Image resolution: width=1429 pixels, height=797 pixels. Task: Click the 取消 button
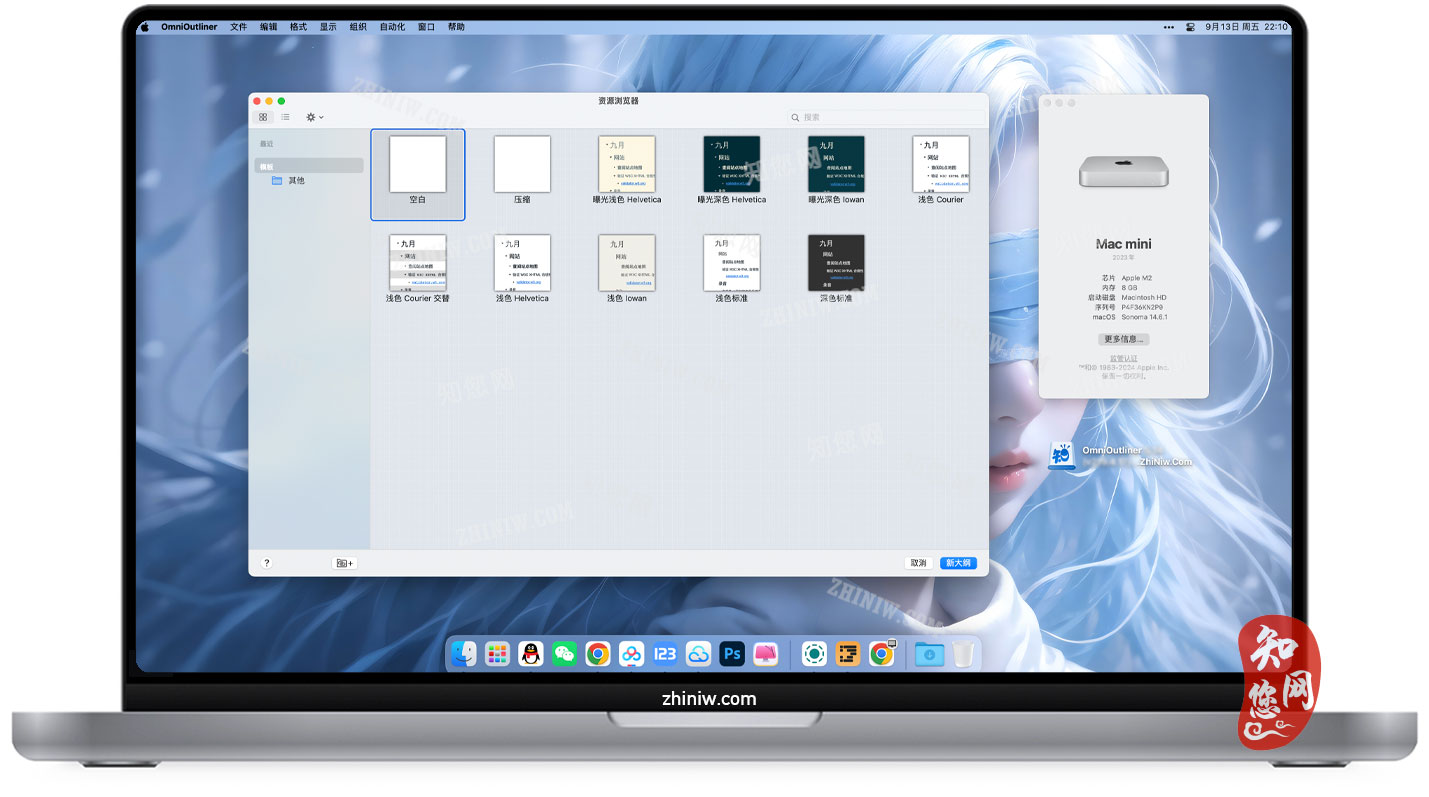coord(919,563)
